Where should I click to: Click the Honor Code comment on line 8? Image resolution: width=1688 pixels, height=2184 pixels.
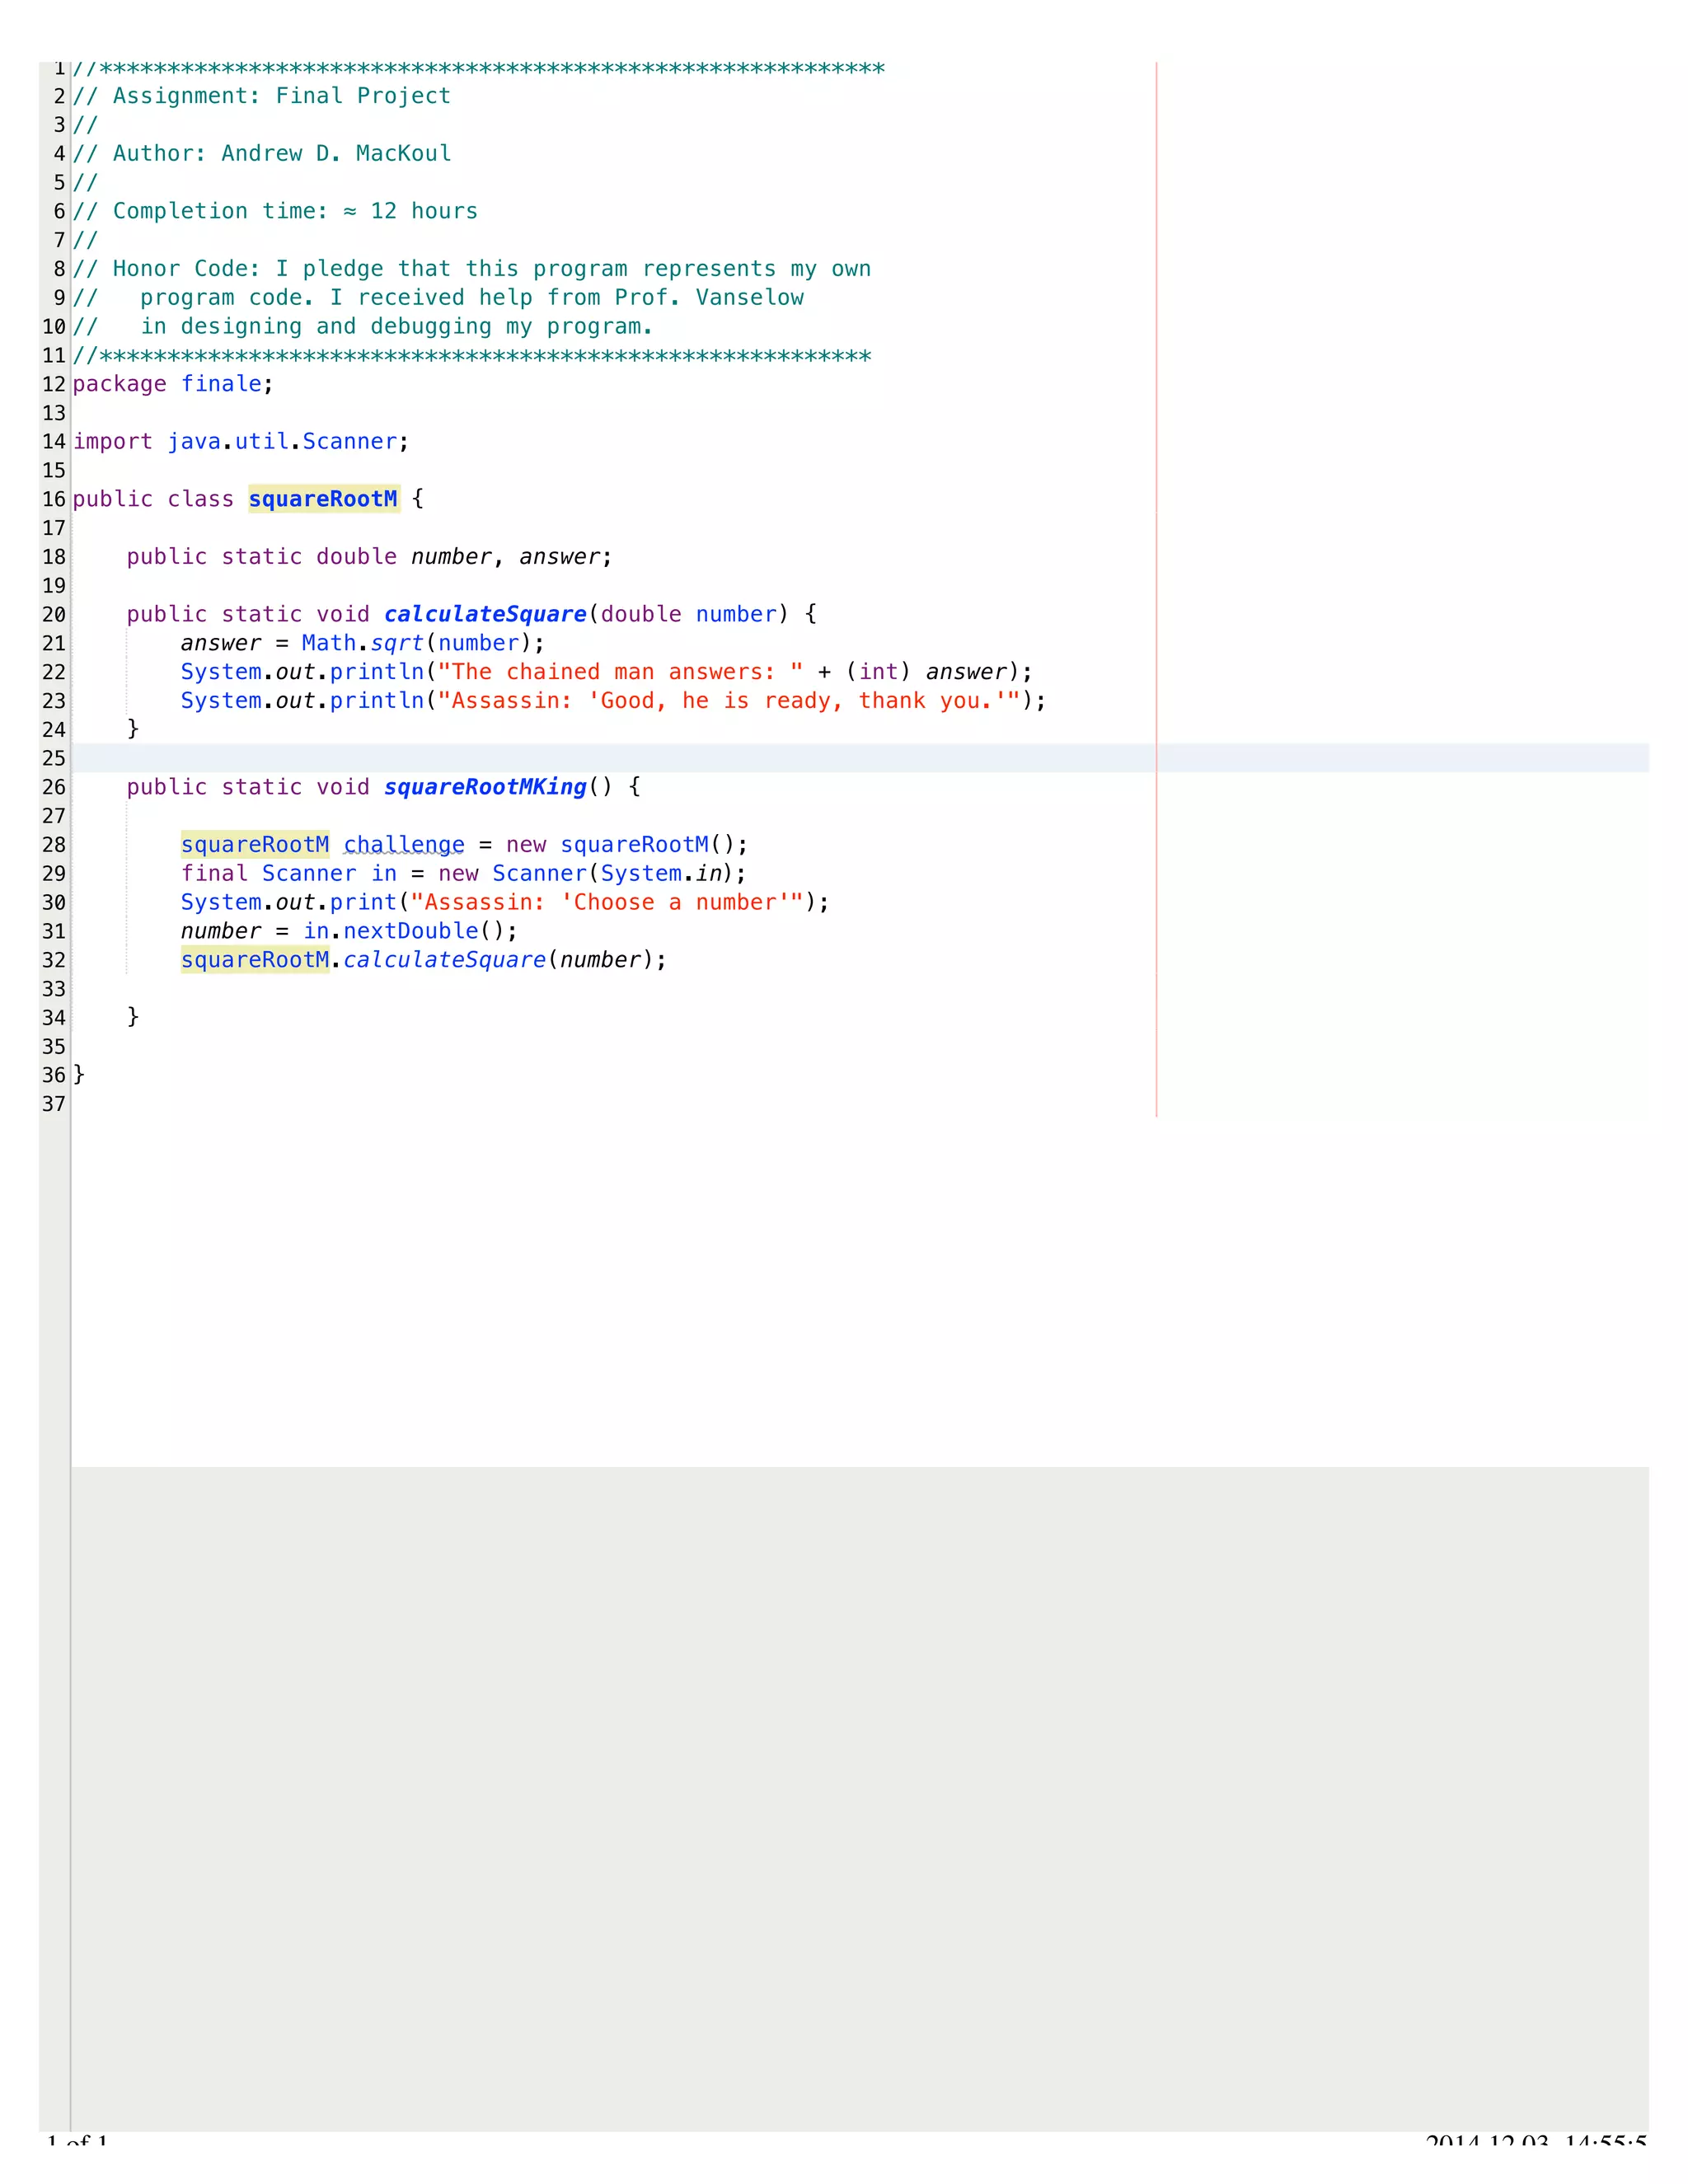(x=472, y=269)
